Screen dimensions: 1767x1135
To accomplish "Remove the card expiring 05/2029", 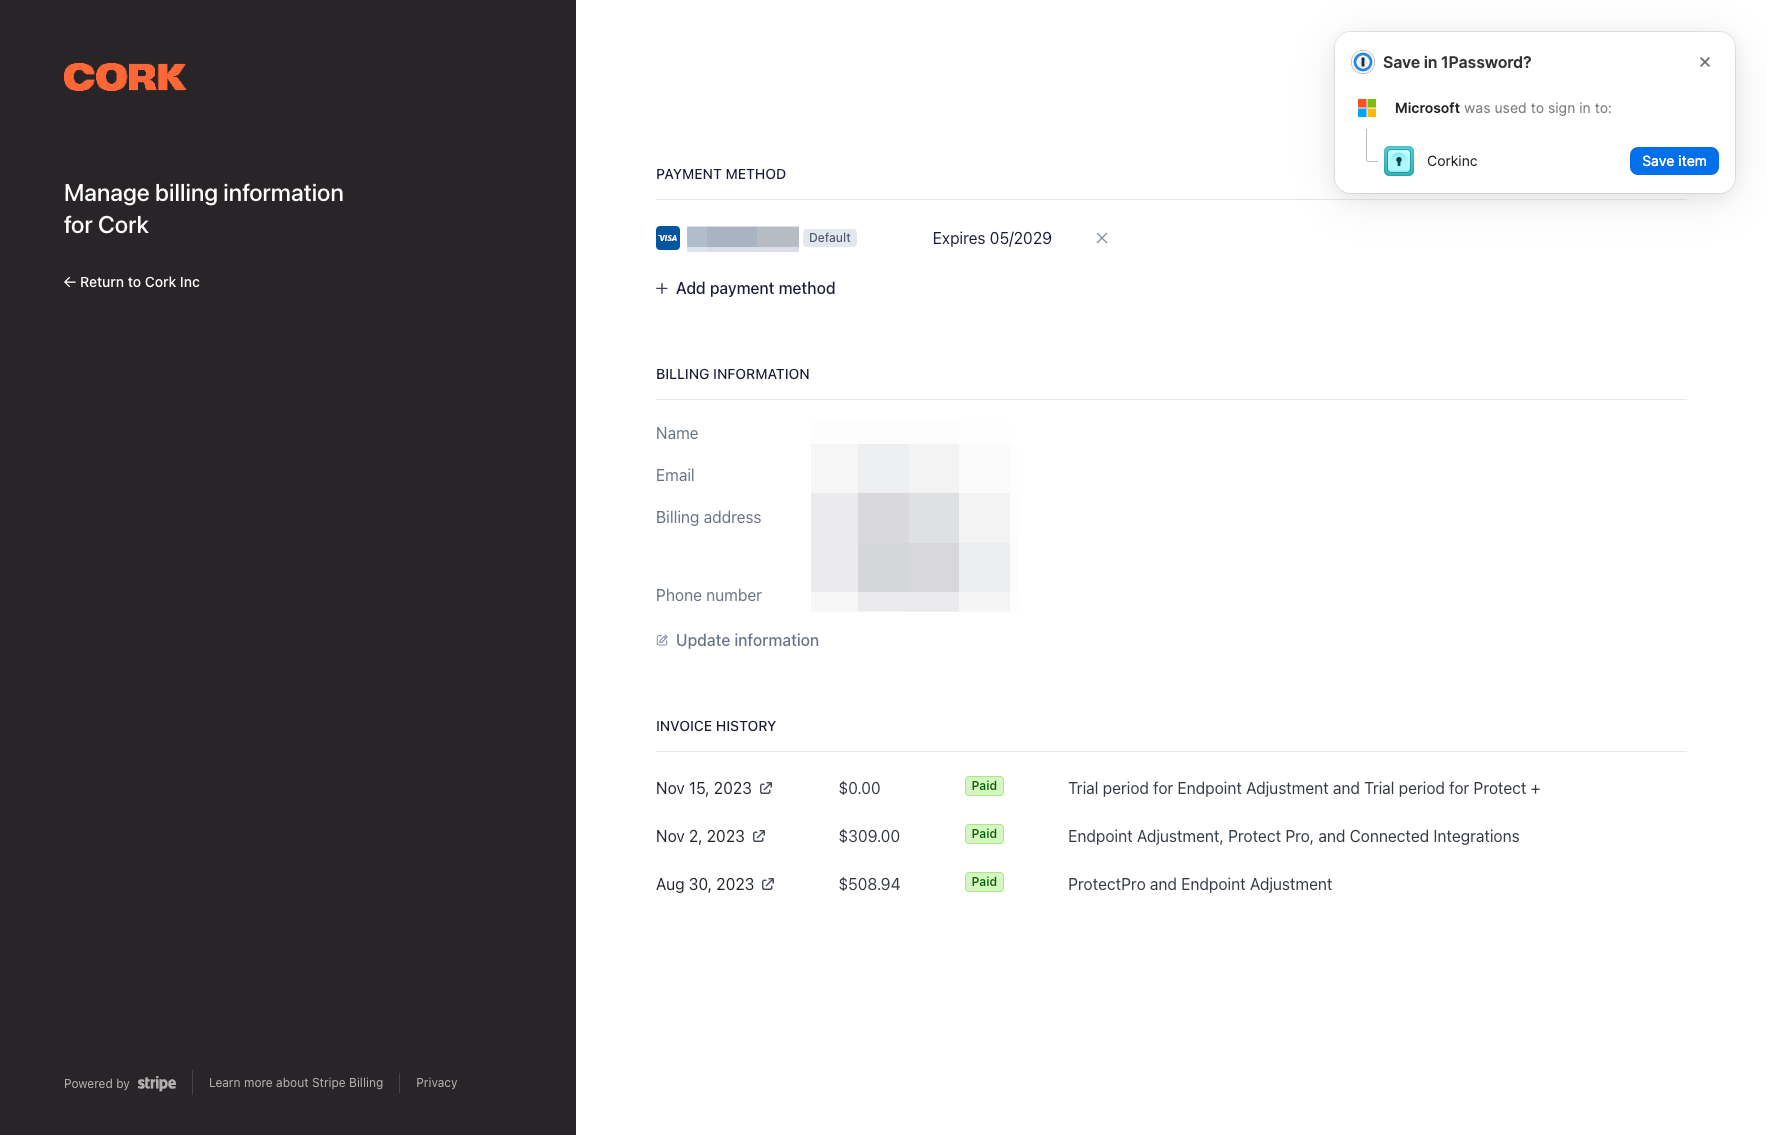I will coord(1102,238).
